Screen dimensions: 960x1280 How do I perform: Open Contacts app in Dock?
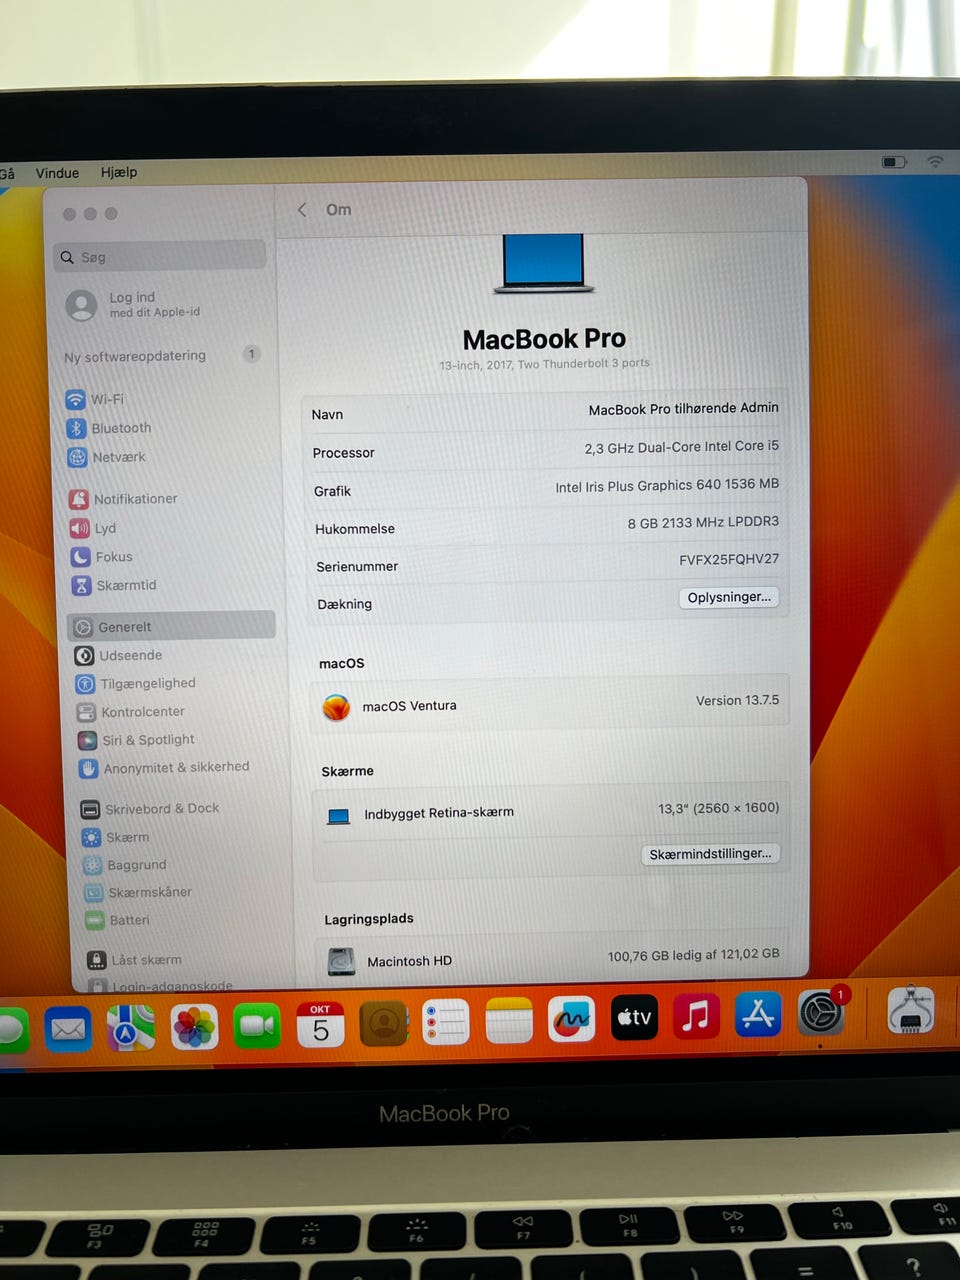tap(383, 1024)
